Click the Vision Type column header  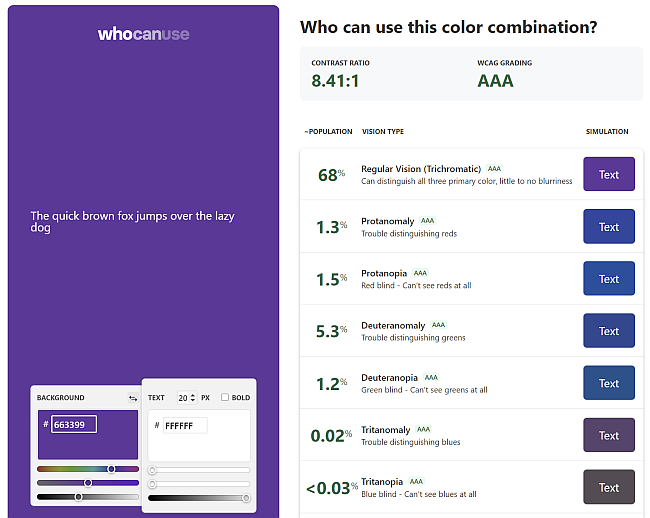383,131
